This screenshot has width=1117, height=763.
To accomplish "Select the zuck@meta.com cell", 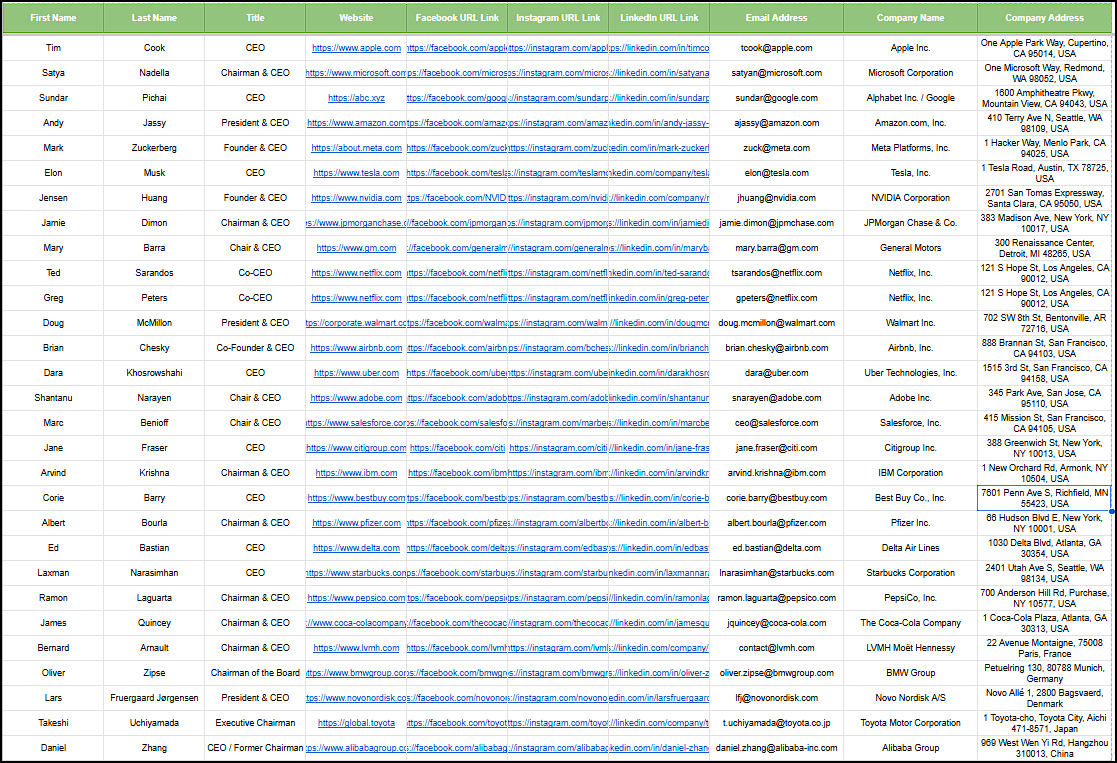I will pyautogui.click(x=776, y=147).
